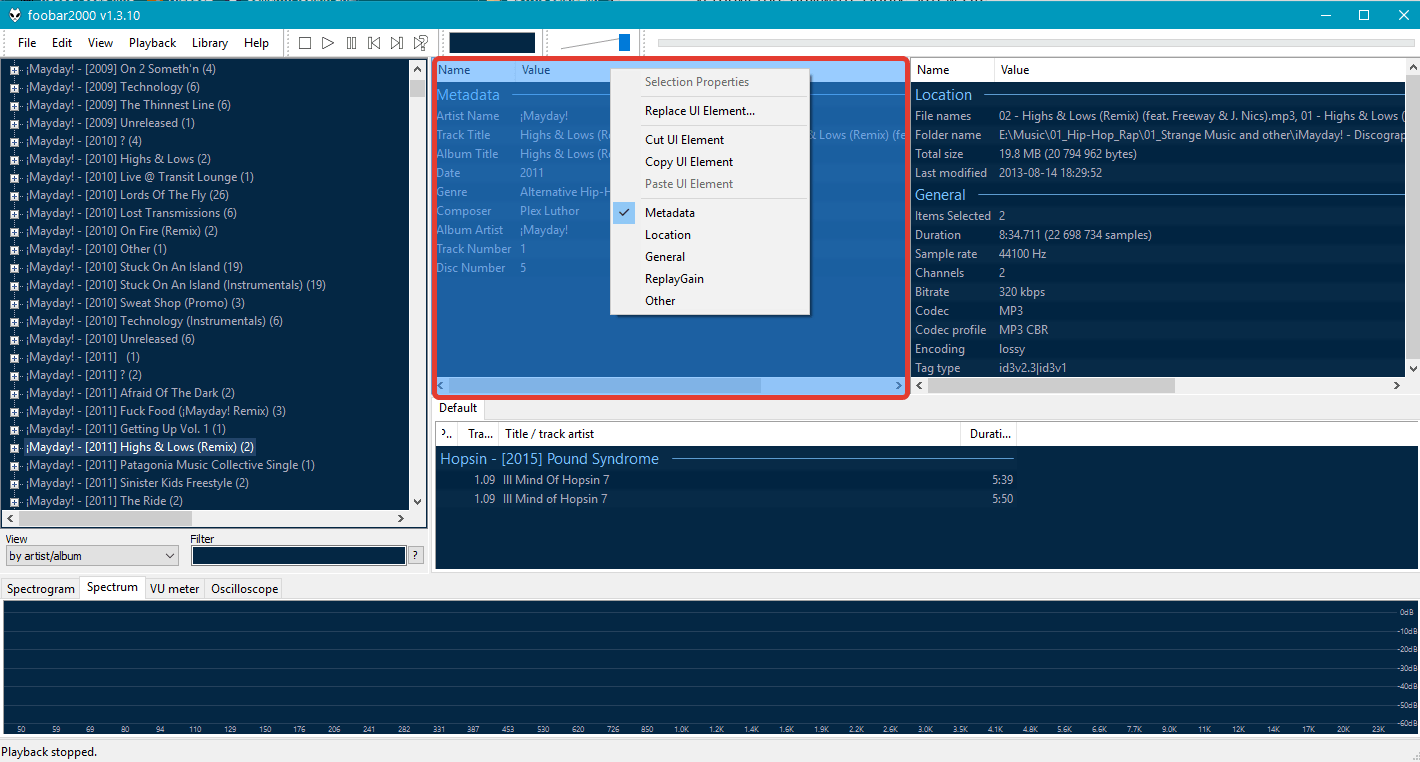The height and width of the screenshot is (762, 1420).
Task: Select Cut UI Element
Action: (x=709, y=140)
